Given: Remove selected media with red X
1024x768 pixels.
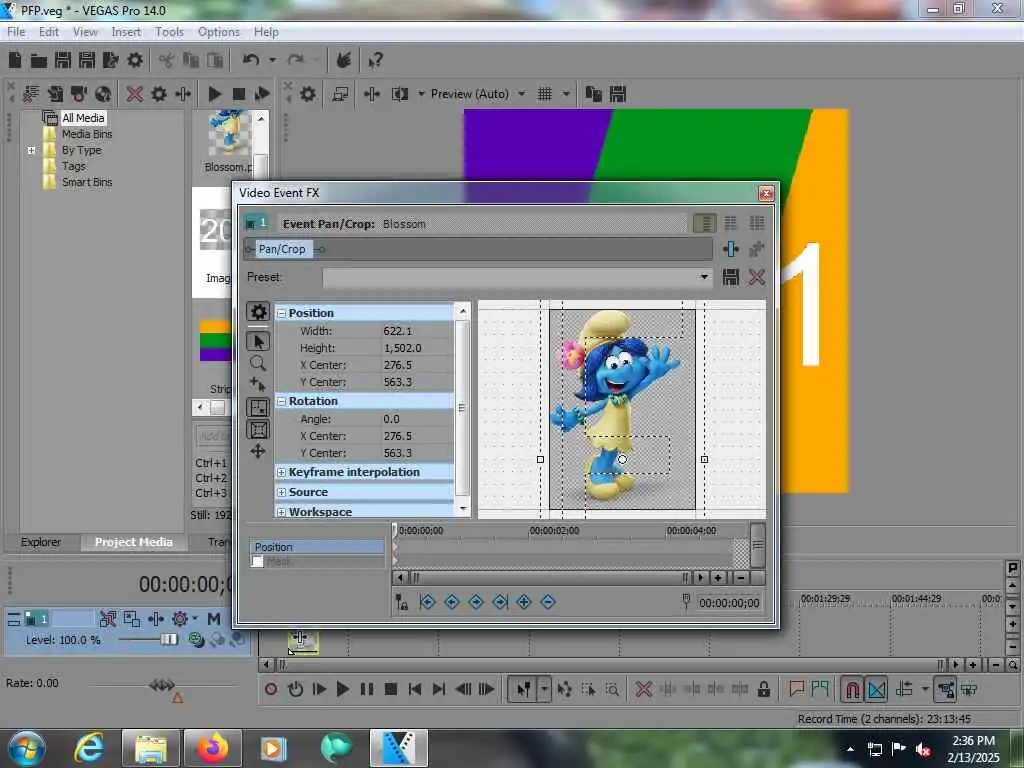Looking at the screenshot, I should pos(135,94).
